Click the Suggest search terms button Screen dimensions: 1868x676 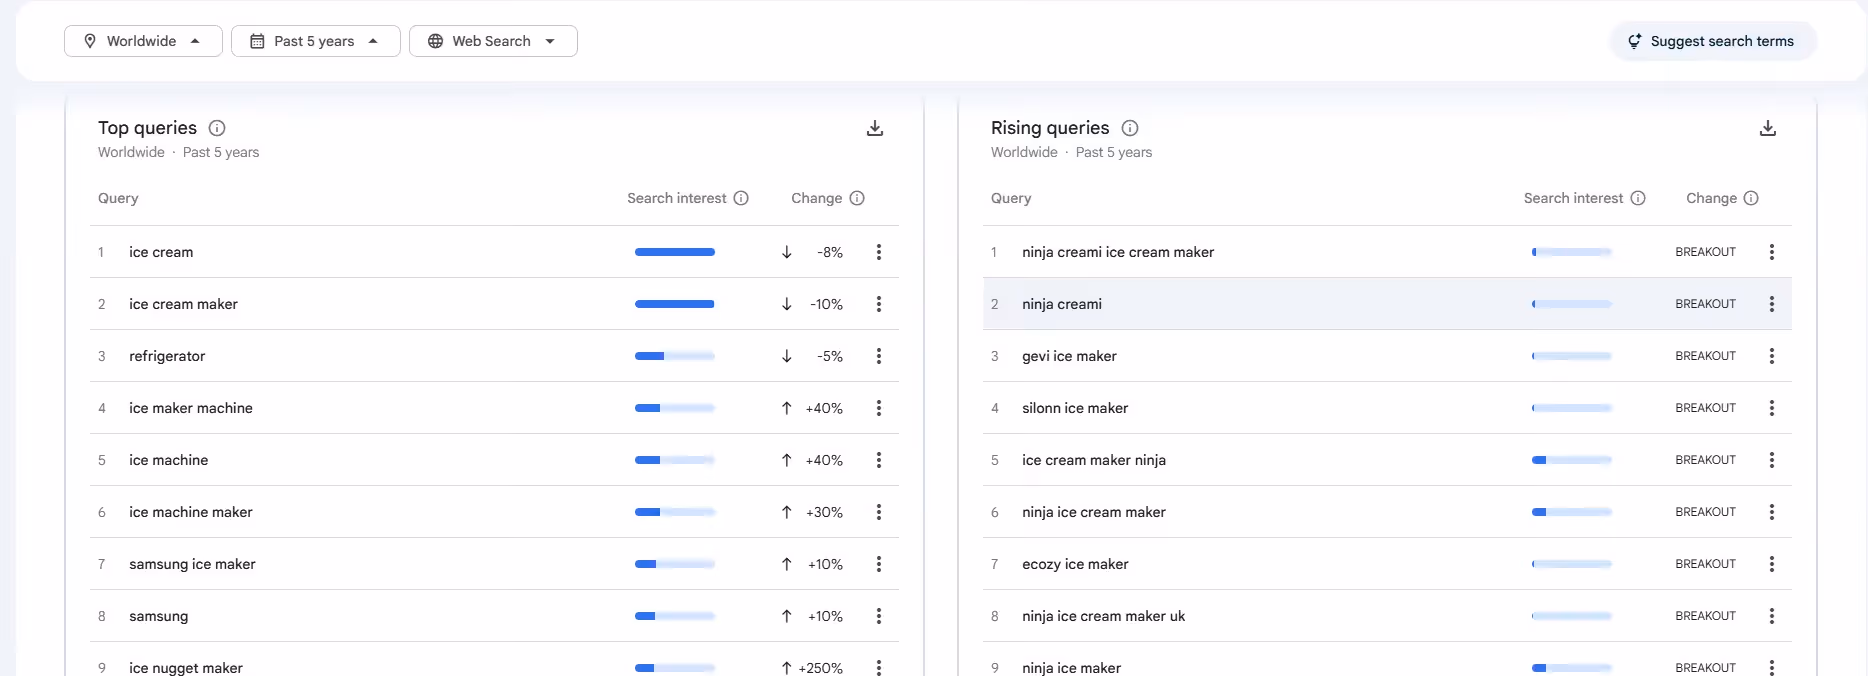coord(1712,41)
